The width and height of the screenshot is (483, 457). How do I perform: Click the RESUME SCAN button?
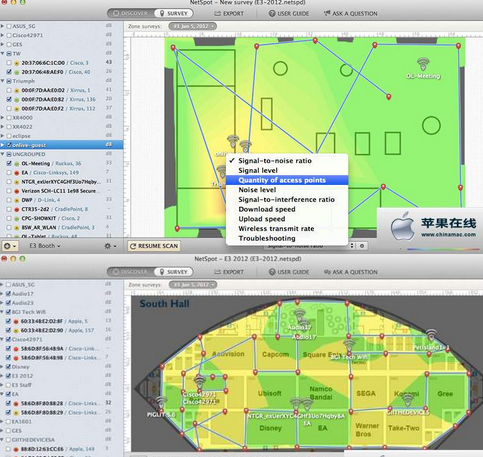tap(154, 246)
